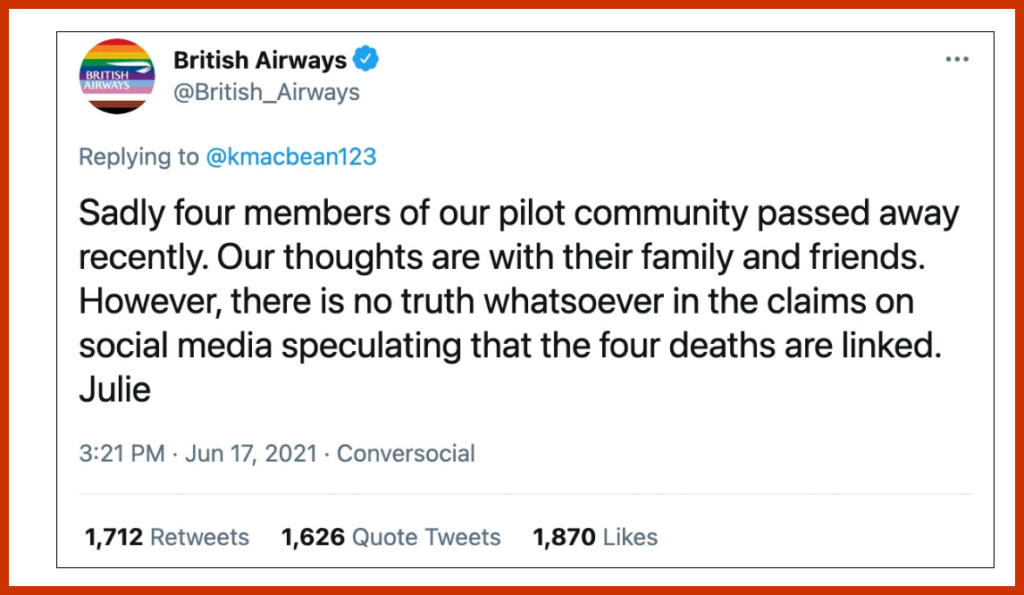Click the "Julie" signature in the tweet
This screenshot has width=1024, height=595.
click(x=114, y=389)
